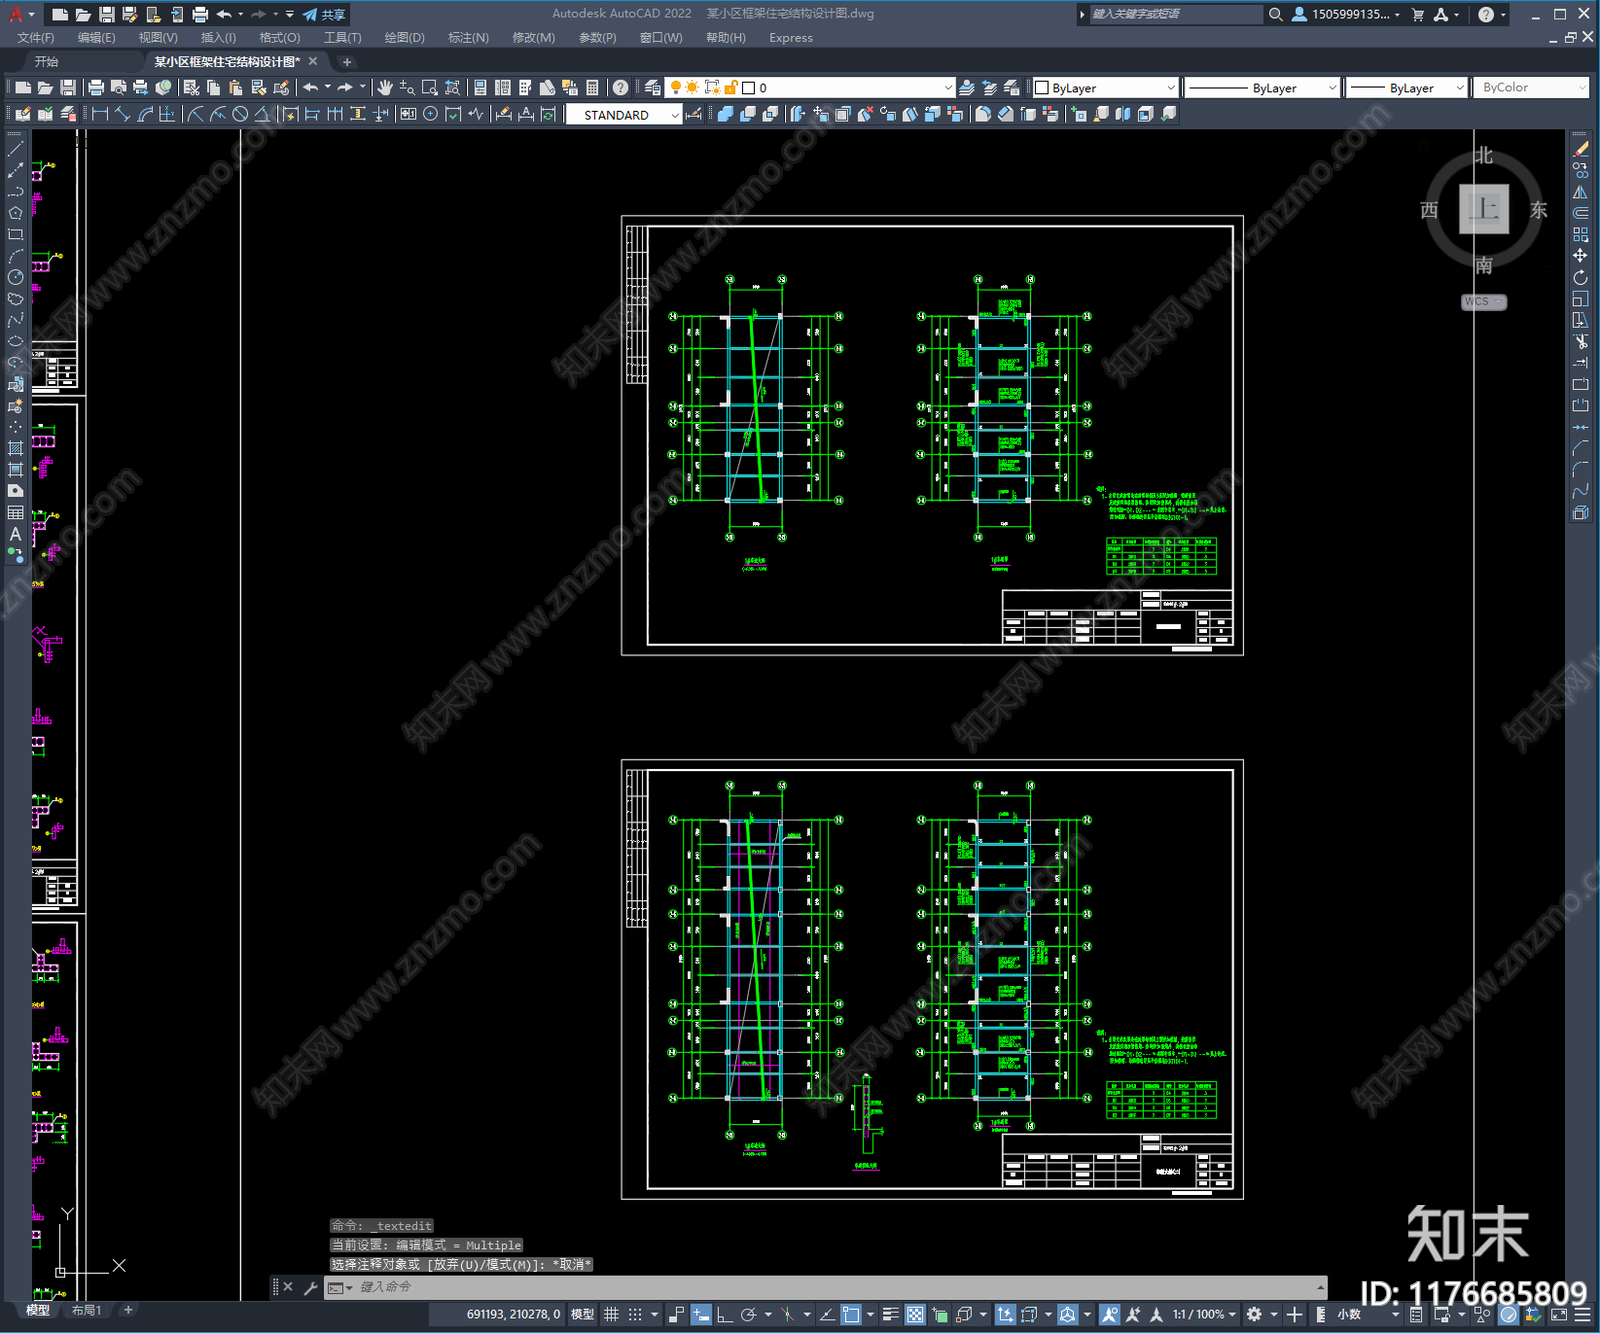Image resolution: width=1600 pixels, height=1333 pixels.
Task: Toggle ortho mode in status bar
Action: pyautogui.click(x=724, y=1314)
